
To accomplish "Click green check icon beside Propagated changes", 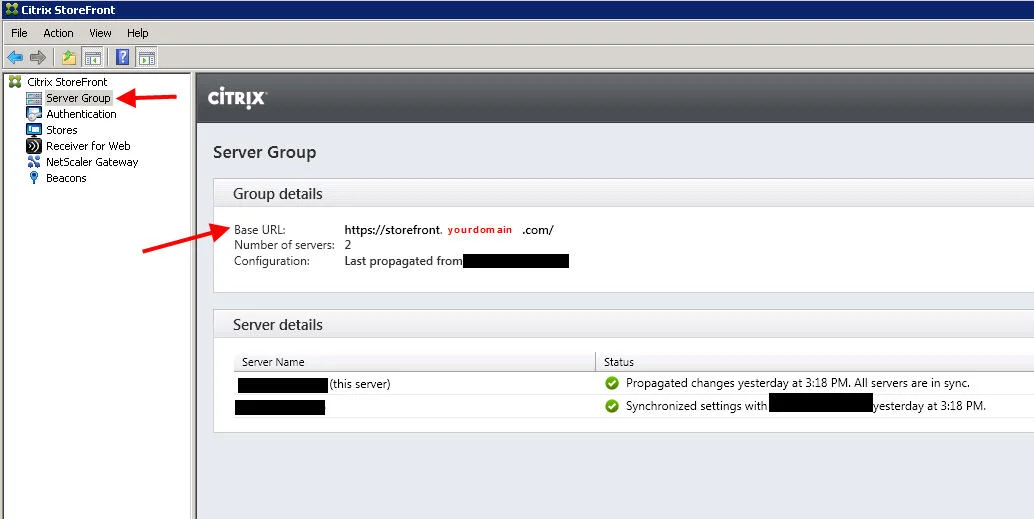I will point(612,383).
